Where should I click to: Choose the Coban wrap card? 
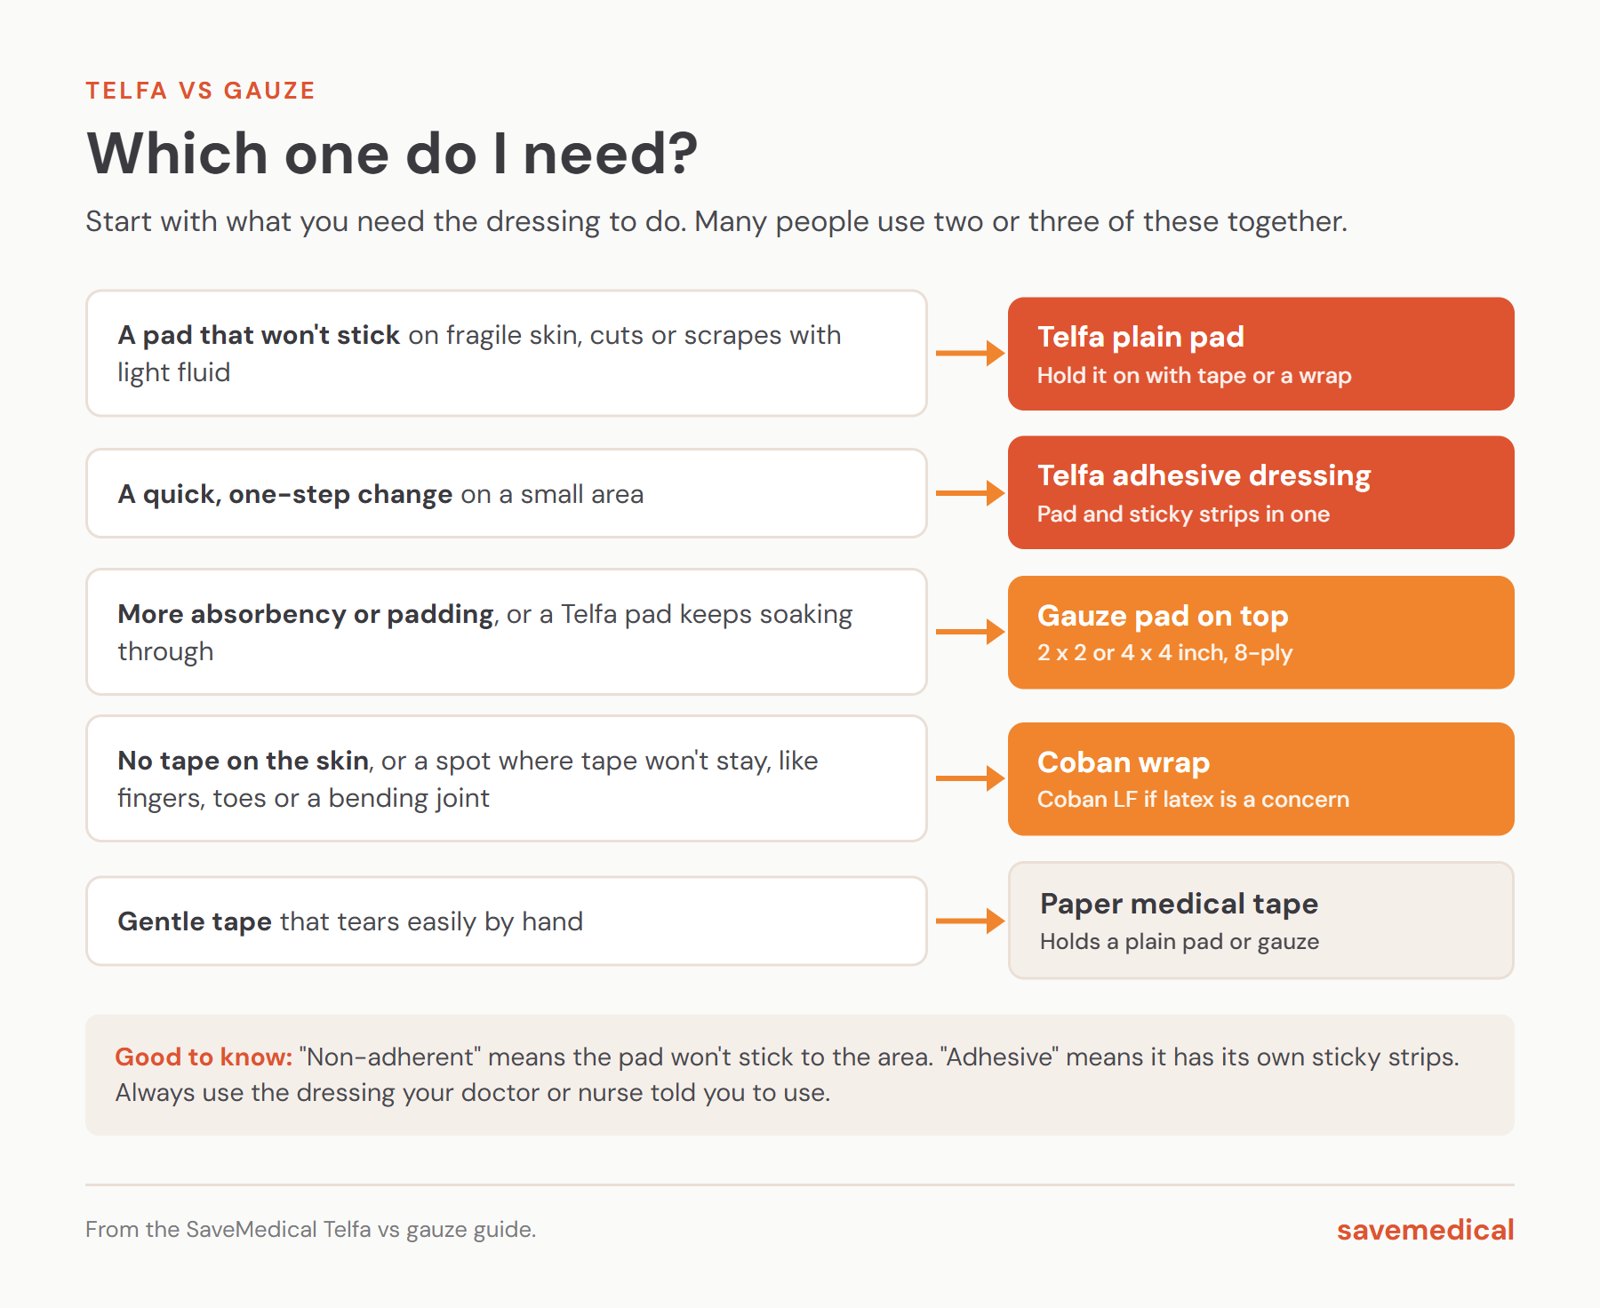coord(1261,779)
